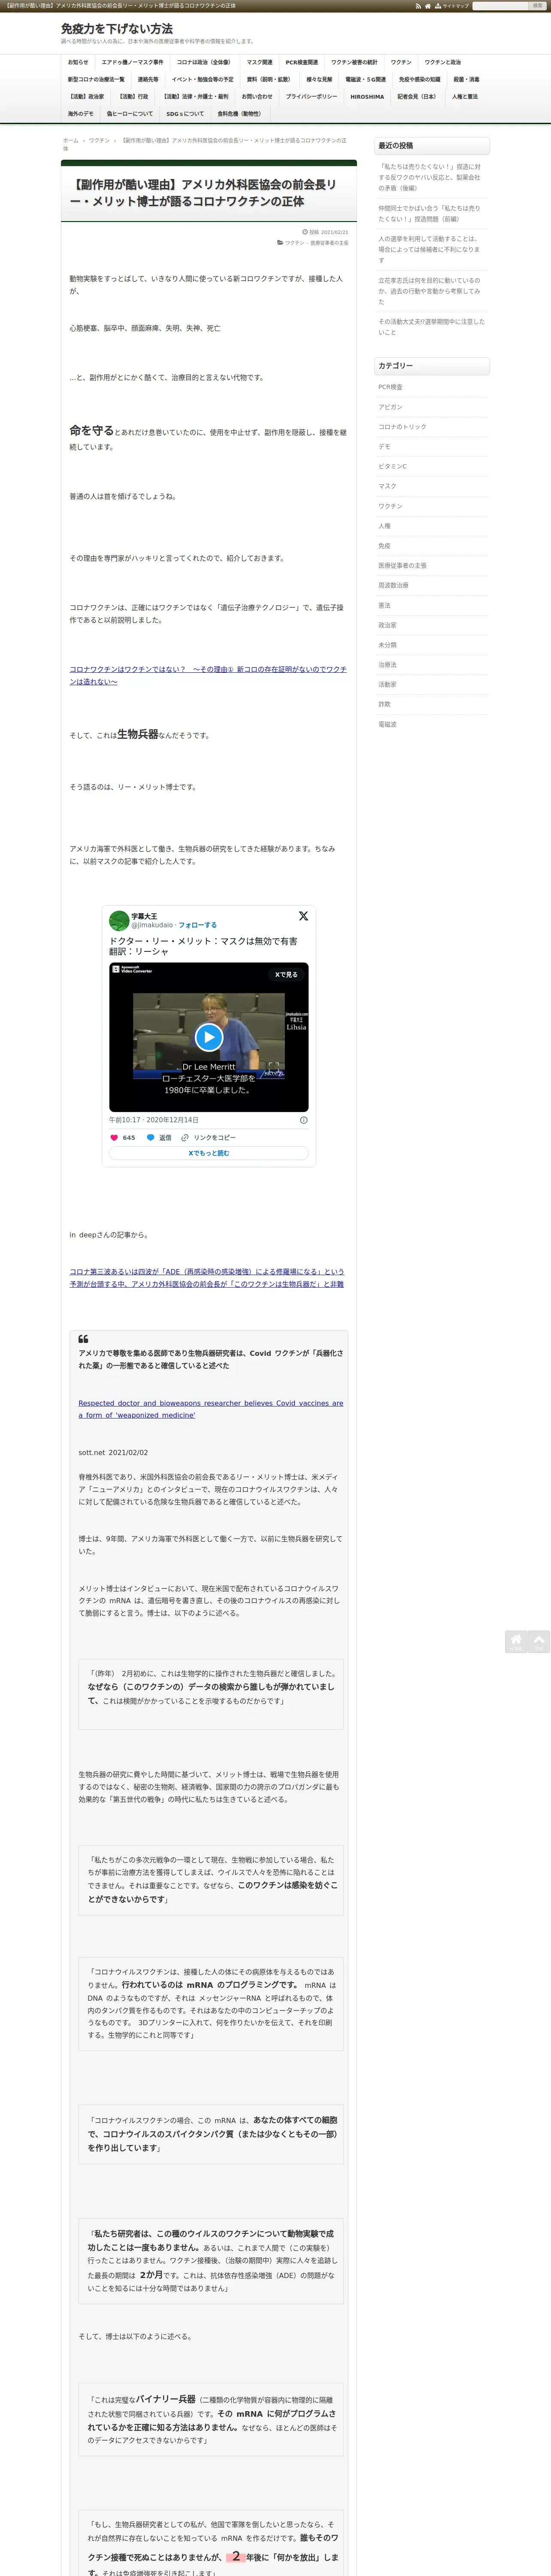
Task: Open the recent post 立花孝志氏は何を目的に
Action: 429,291
